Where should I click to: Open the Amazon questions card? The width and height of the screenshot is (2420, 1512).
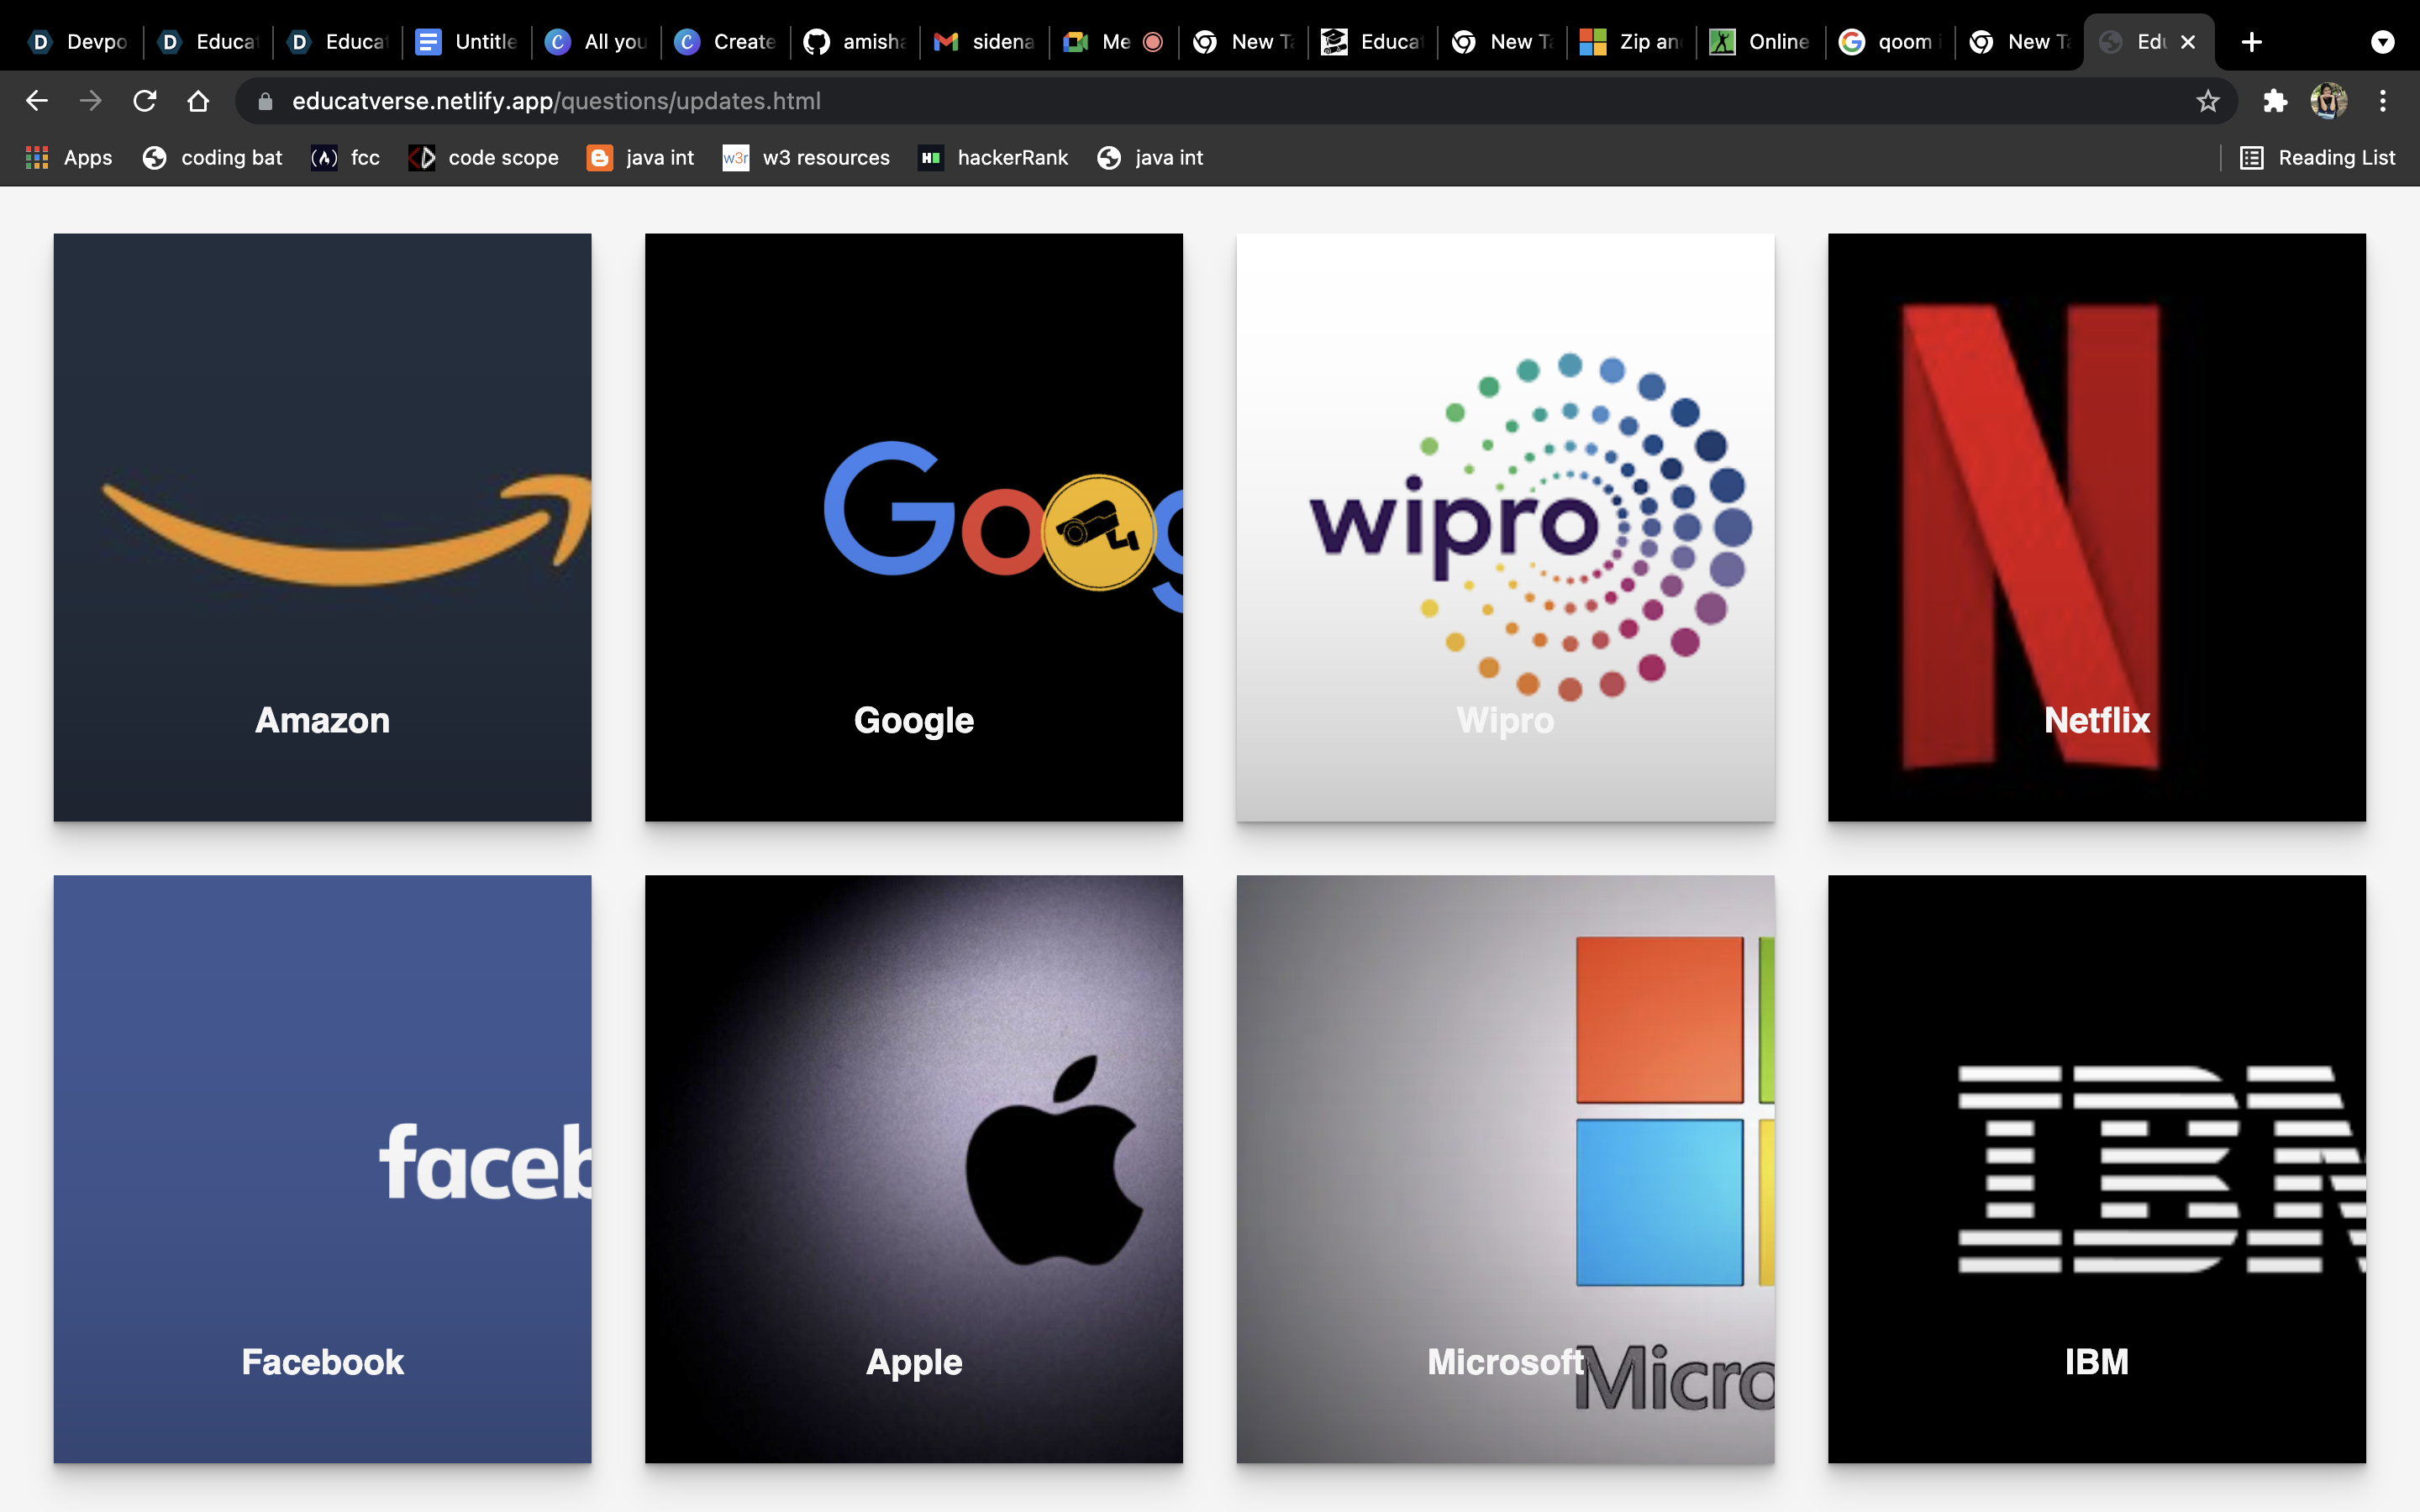click(x=322, y=527)
